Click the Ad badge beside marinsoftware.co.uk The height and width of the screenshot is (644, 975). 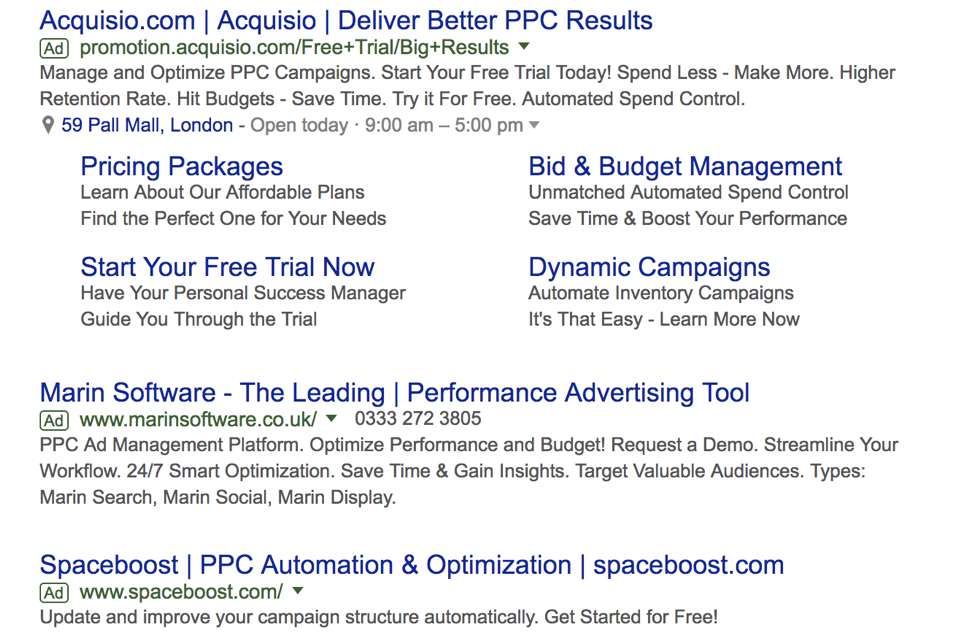54,419
